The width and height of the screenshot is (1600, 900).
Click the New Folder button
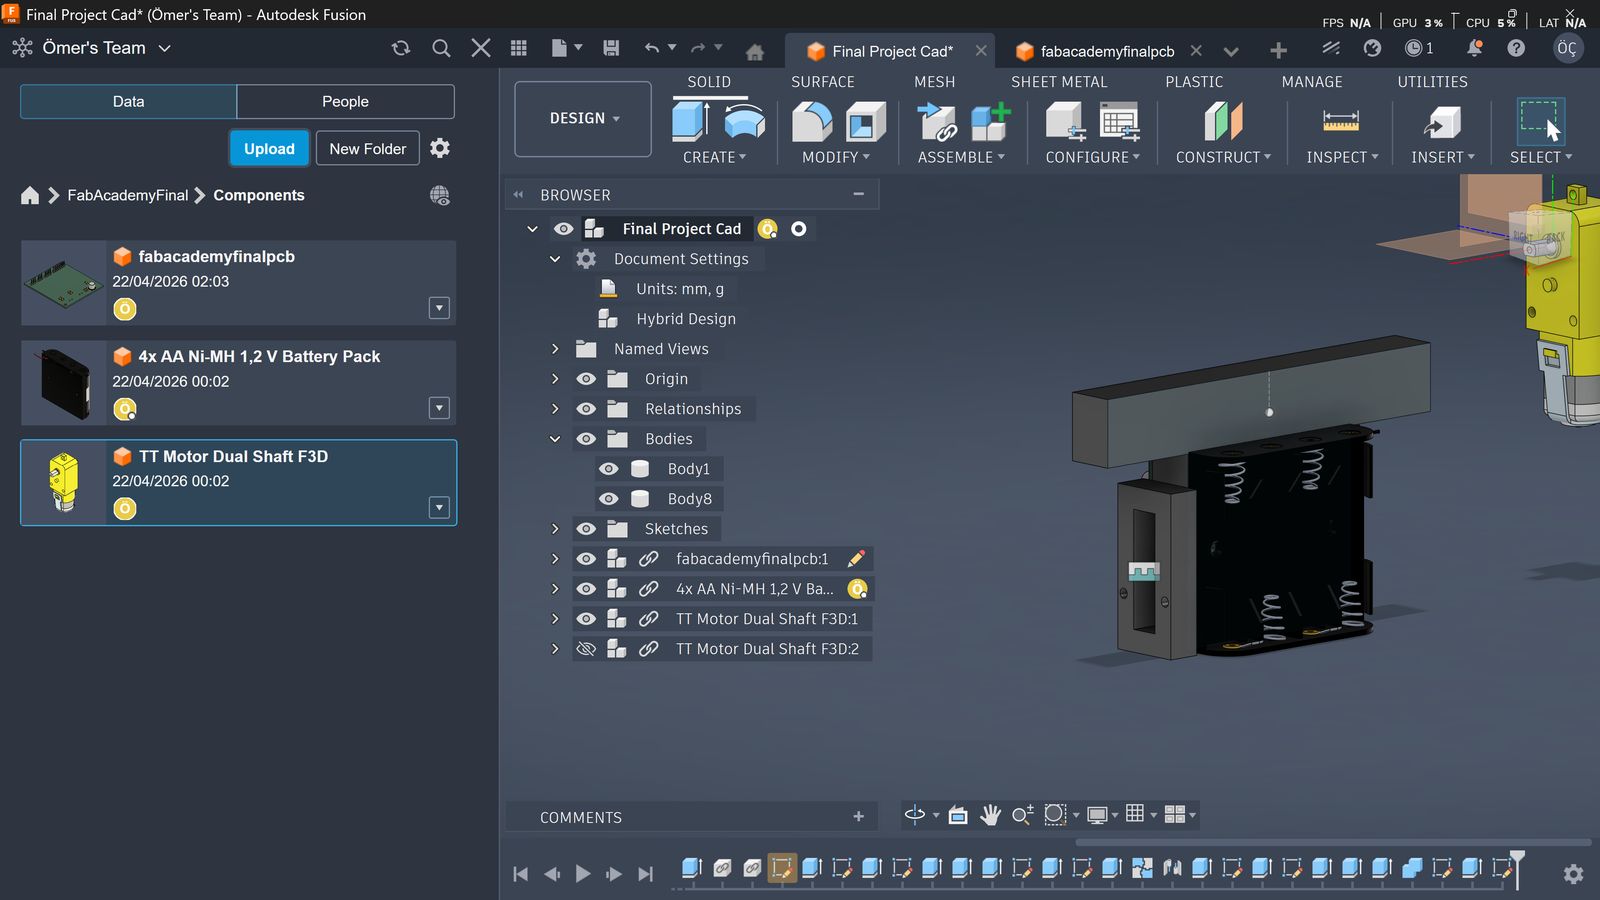point(368,148)
